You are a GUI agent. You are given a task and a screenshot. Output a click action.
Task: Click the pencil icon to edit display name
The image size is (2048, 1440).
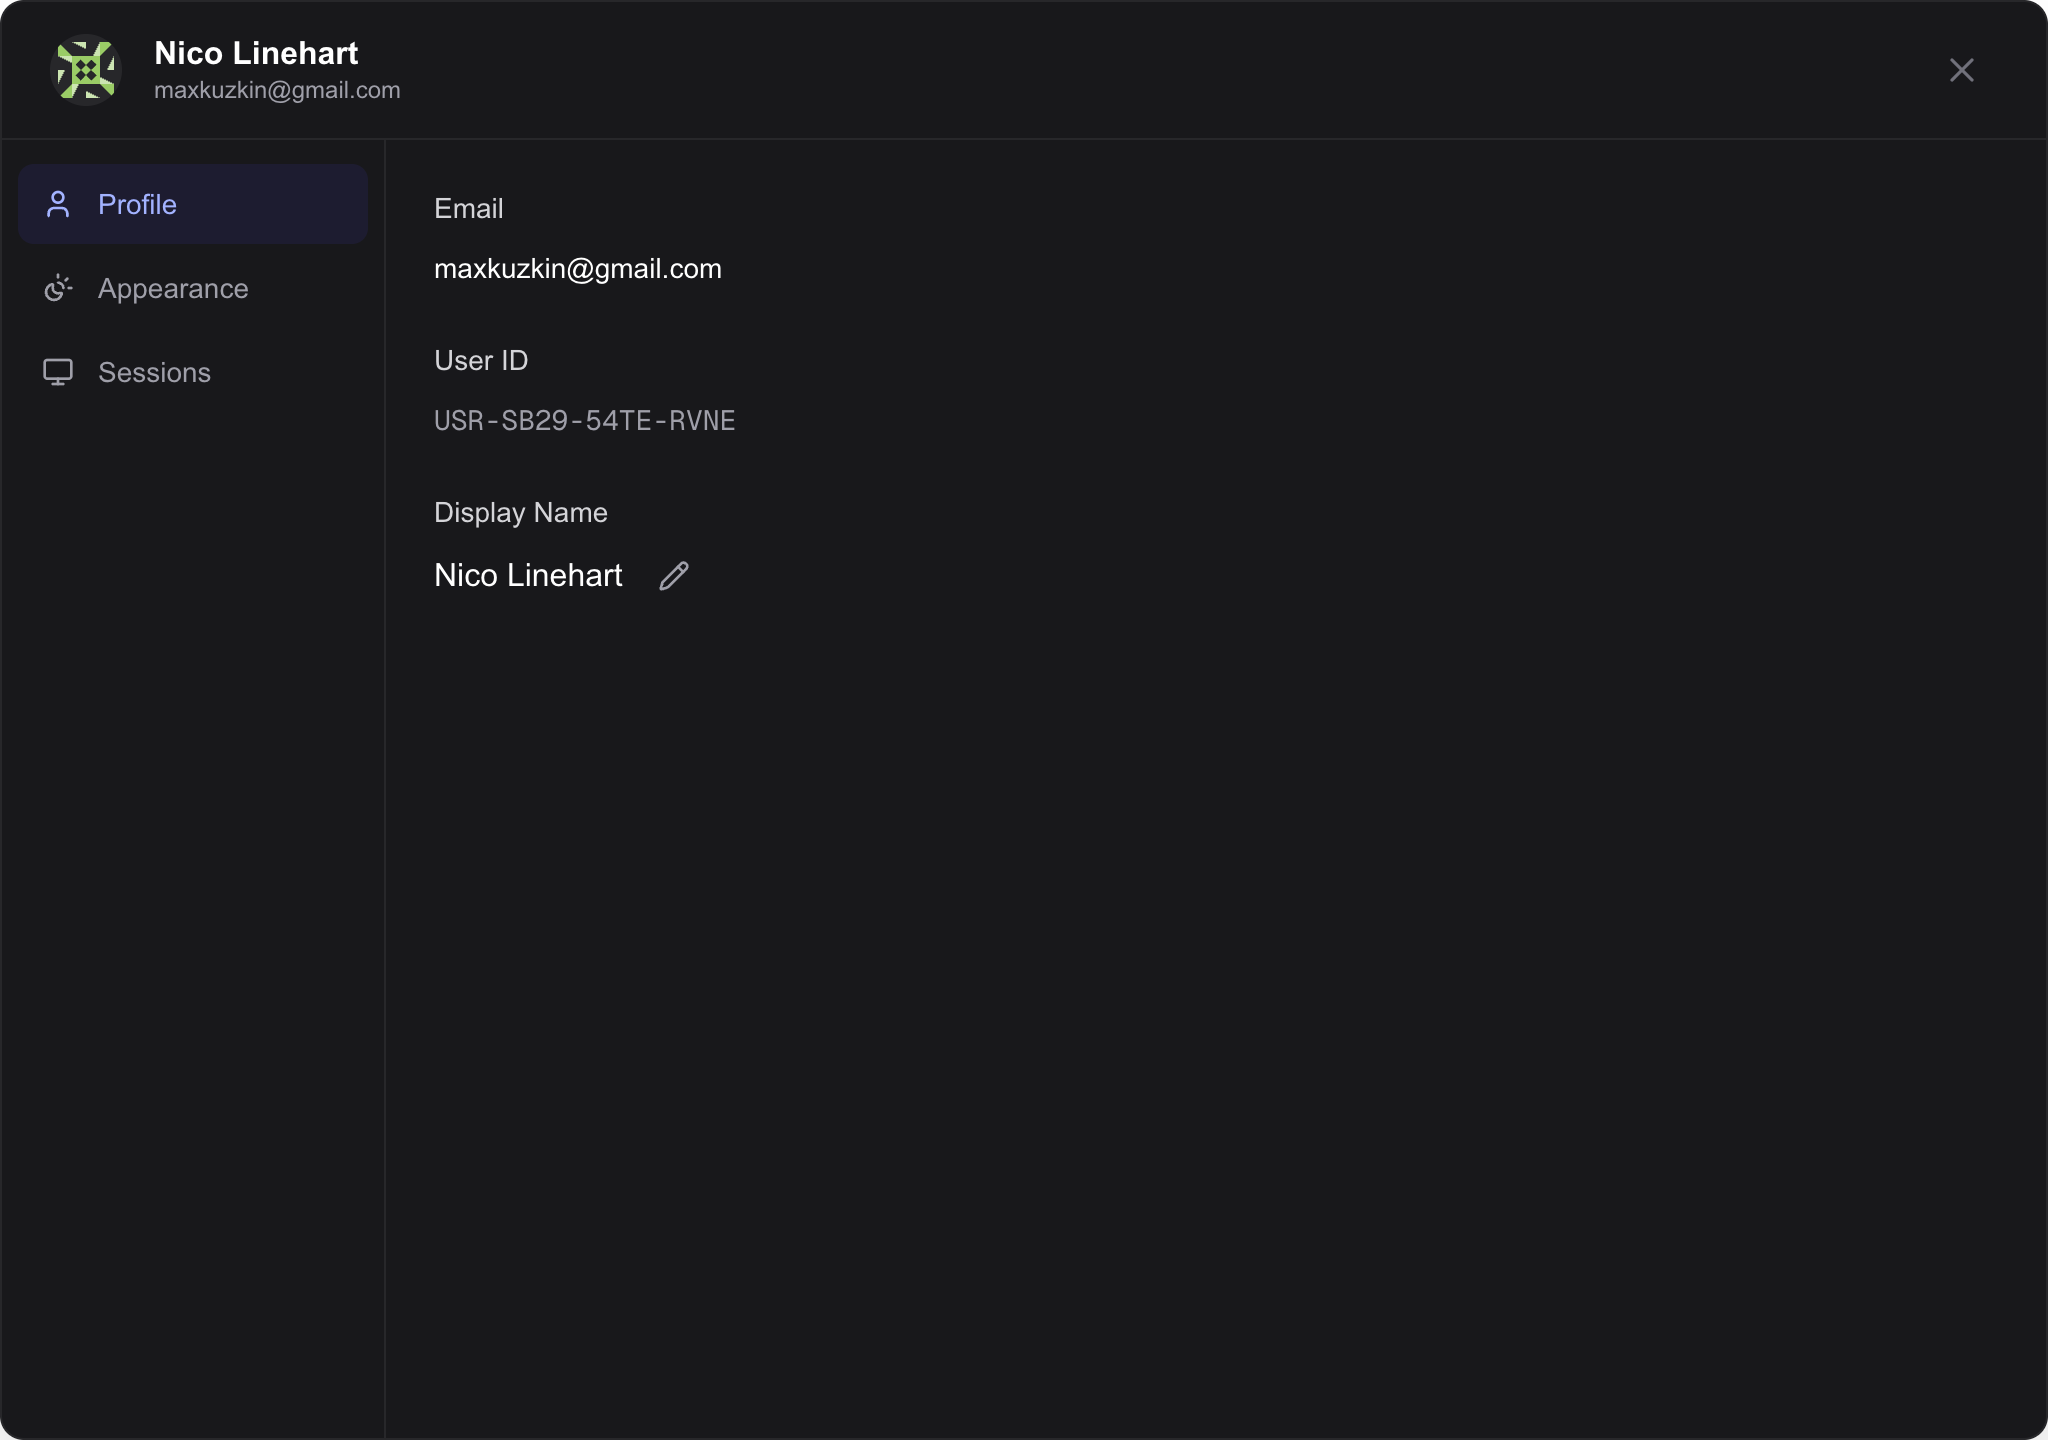(x=673, y=575)
